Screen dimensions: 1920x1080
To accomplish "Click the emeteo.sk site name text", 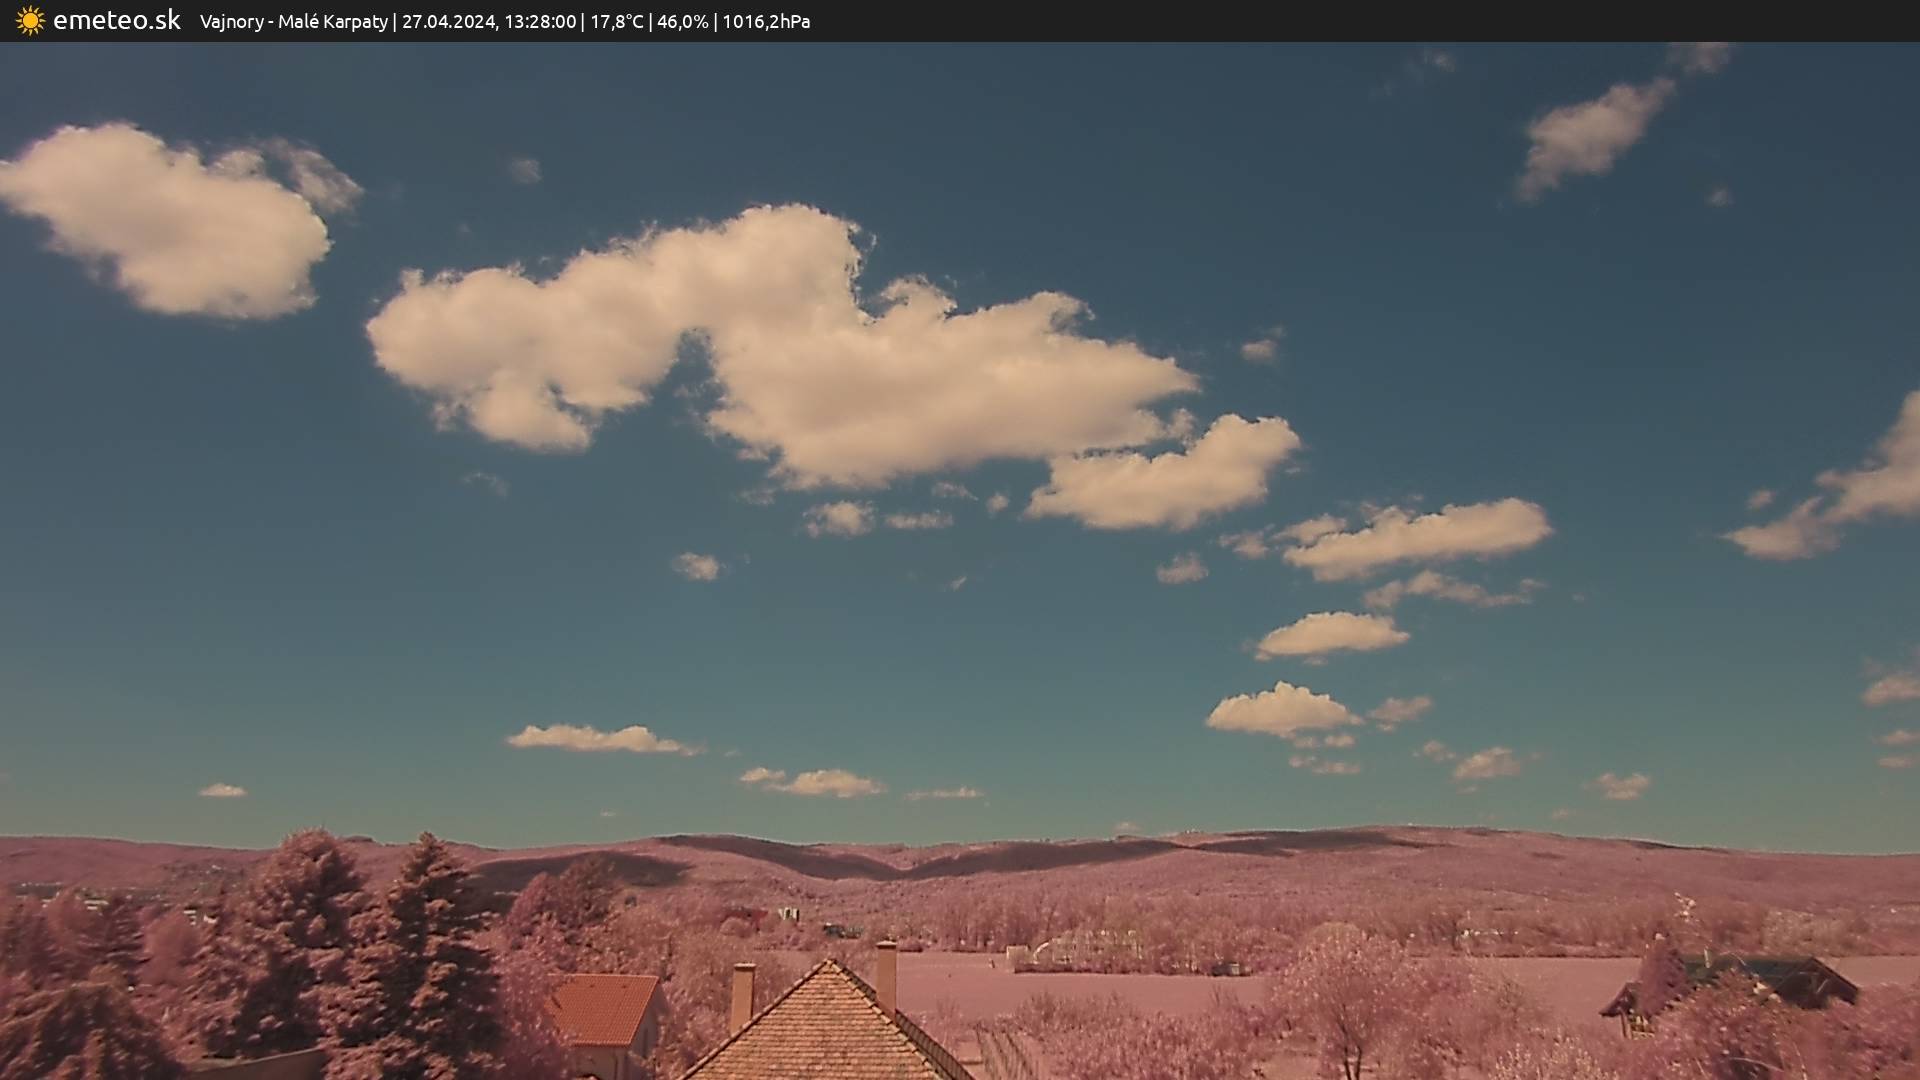I will [116, 21].
